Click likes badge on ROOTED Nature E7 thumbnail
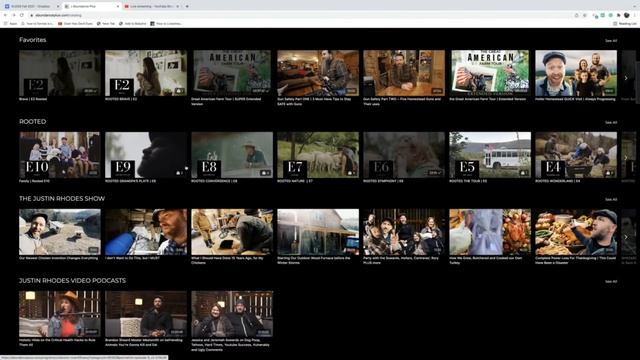 pos(351,173)
